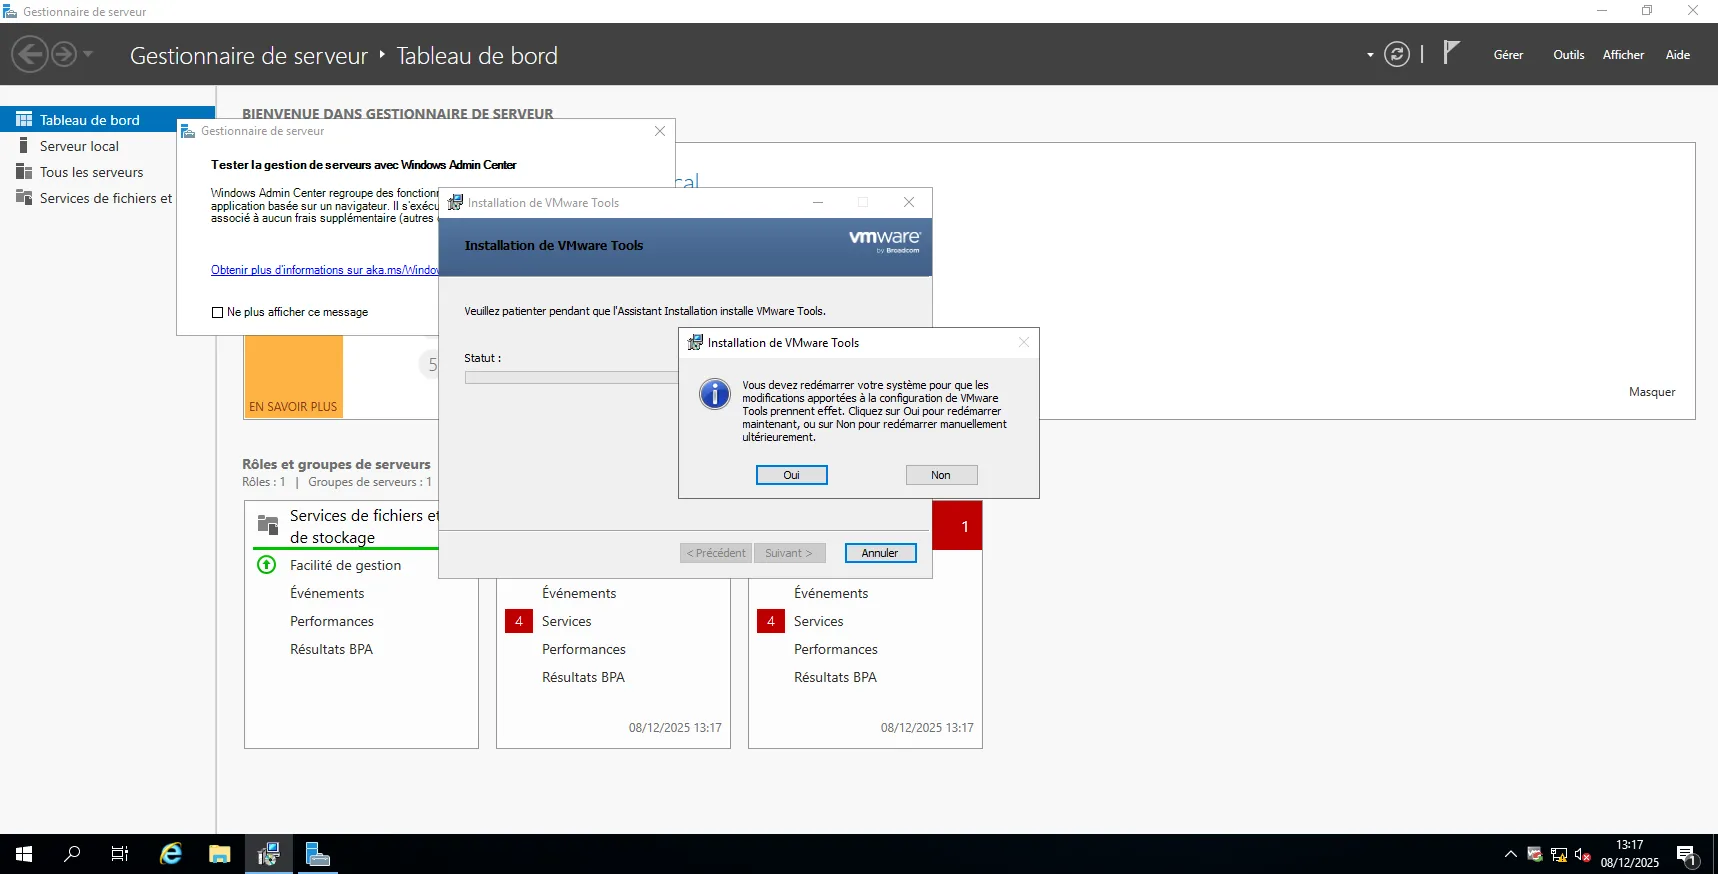Click "Rôles et groupes de serveurs" heading
Image resolution: width=1718 pixels, height=874 pixels.
click(336, 464)
